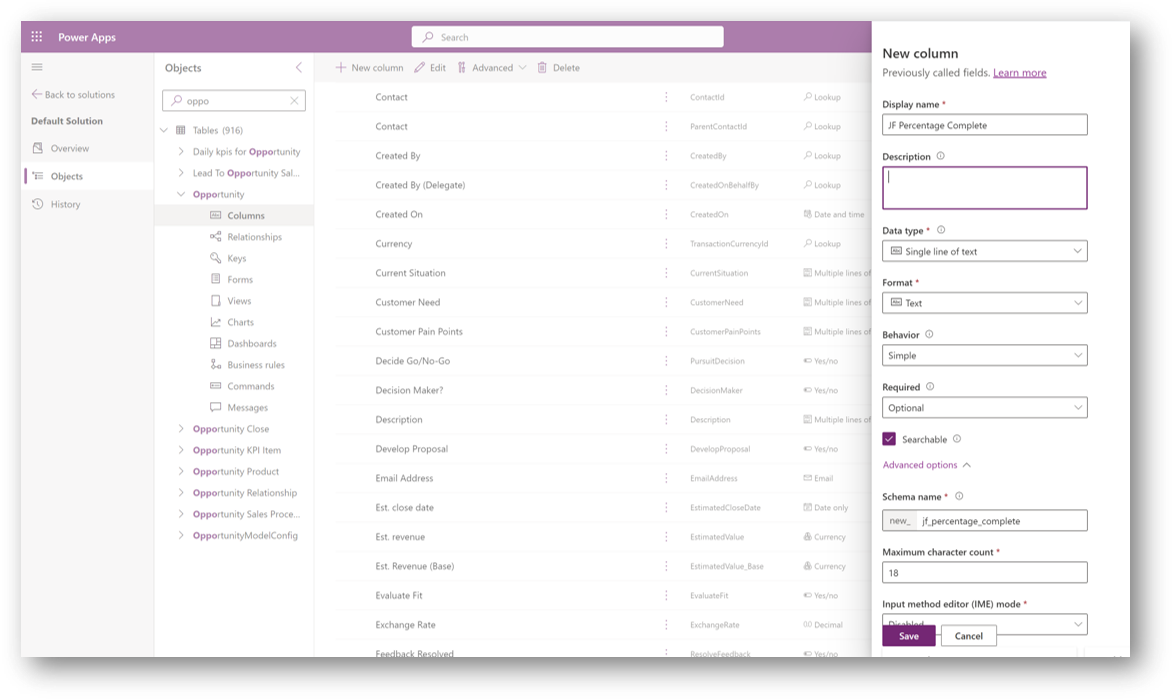Select Overview in the left navigation
Screen dimensions: 1172x699
[x=69, y=148]
